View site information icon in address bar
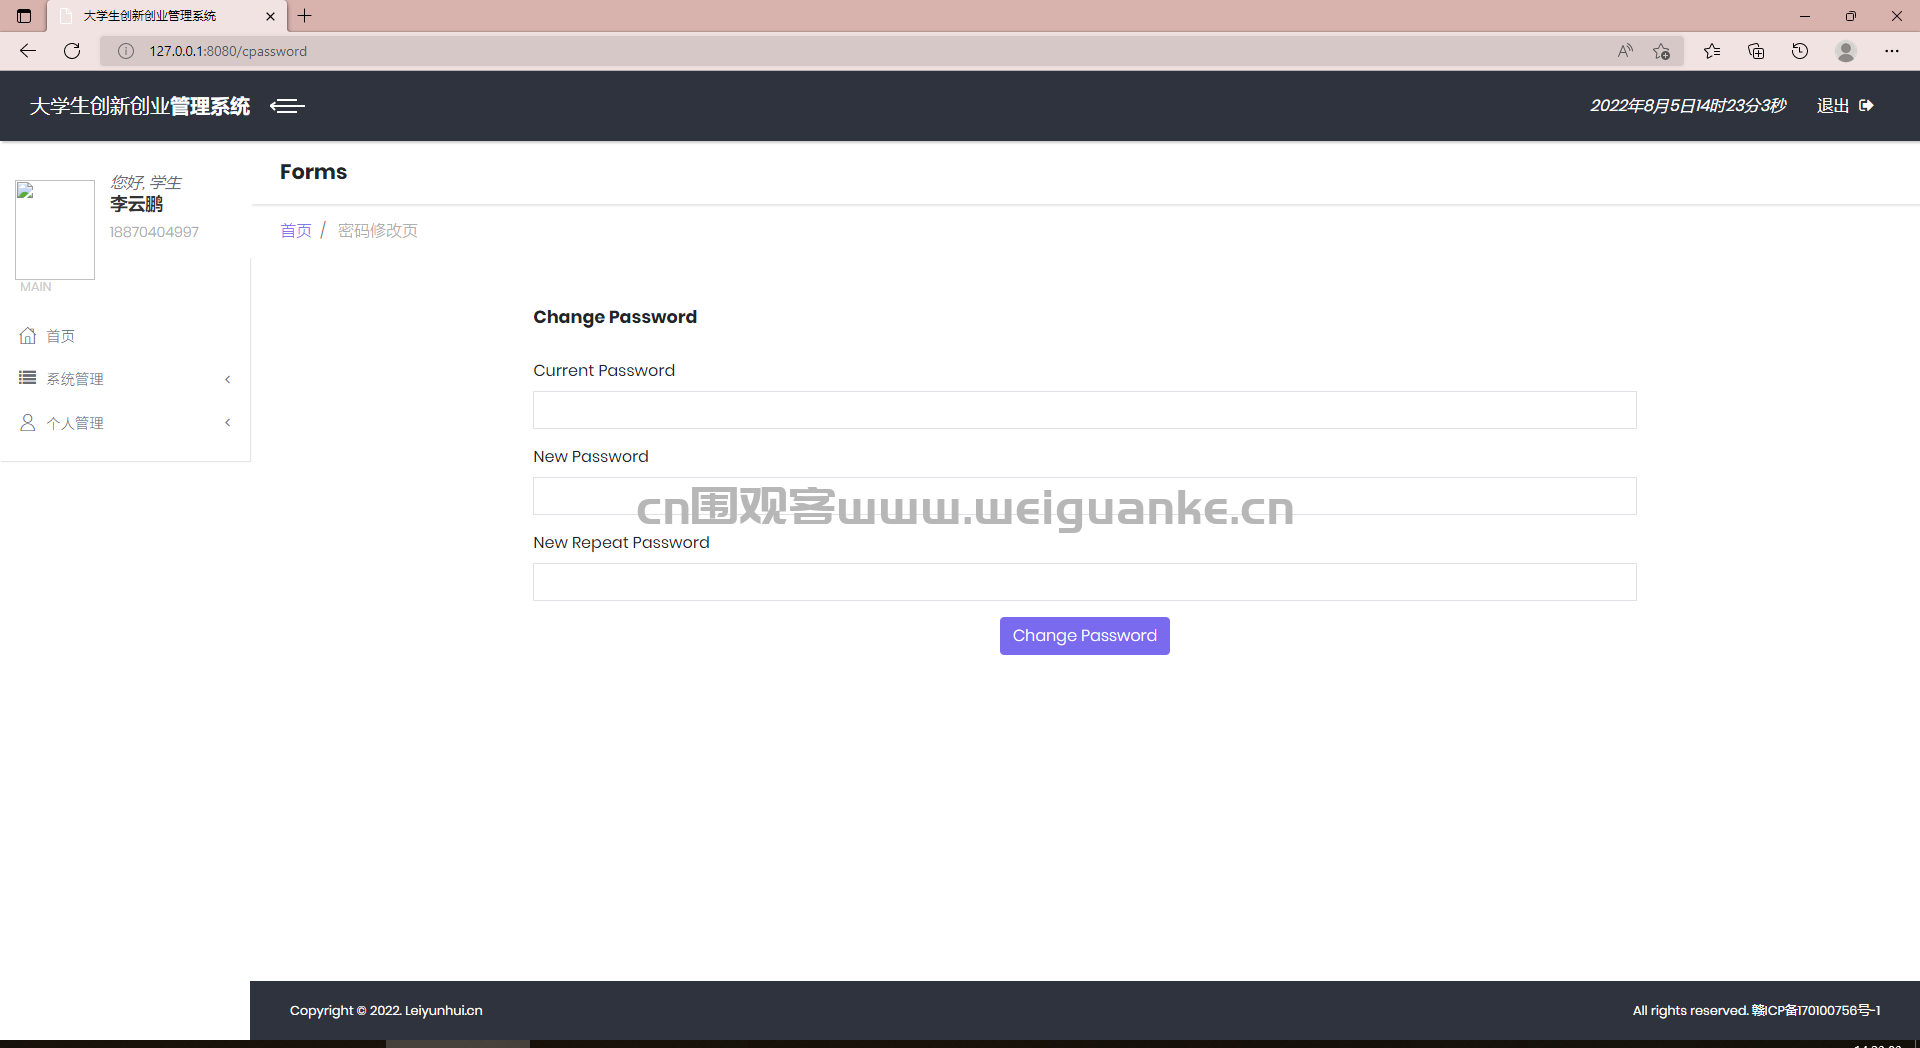1920x1048 pixels. [x=126, y=51]
